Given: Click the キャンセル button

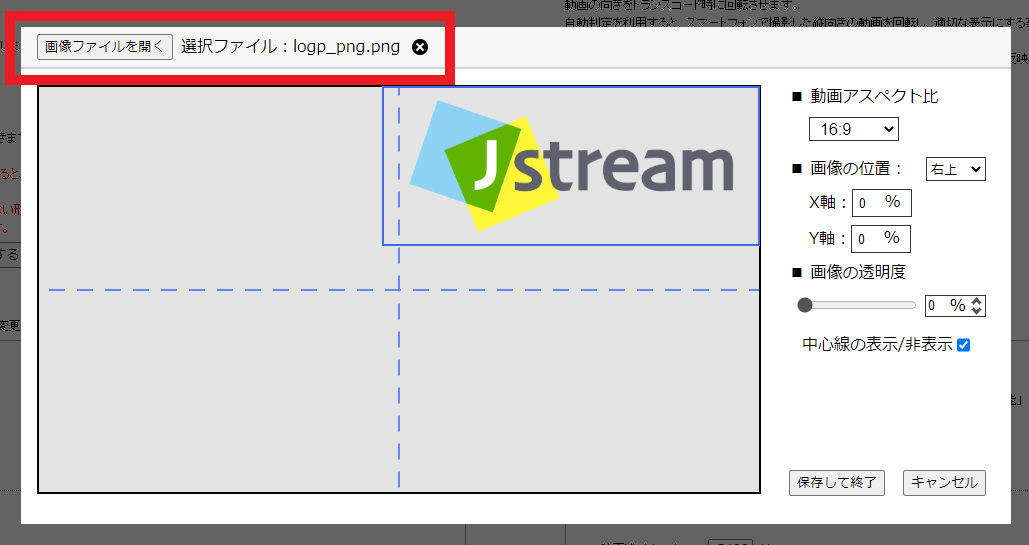Looking at the screenshot, I should (944, 483).
